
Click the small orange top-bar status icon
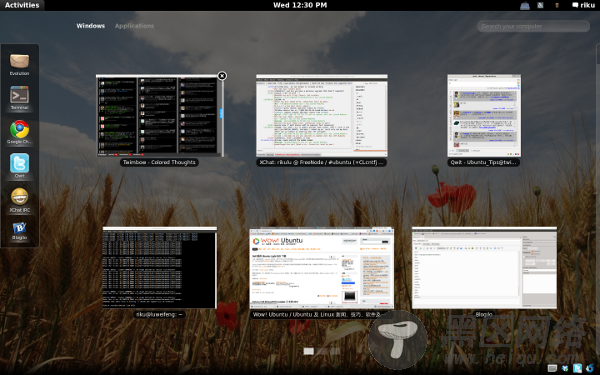click(x=557, y=5)
